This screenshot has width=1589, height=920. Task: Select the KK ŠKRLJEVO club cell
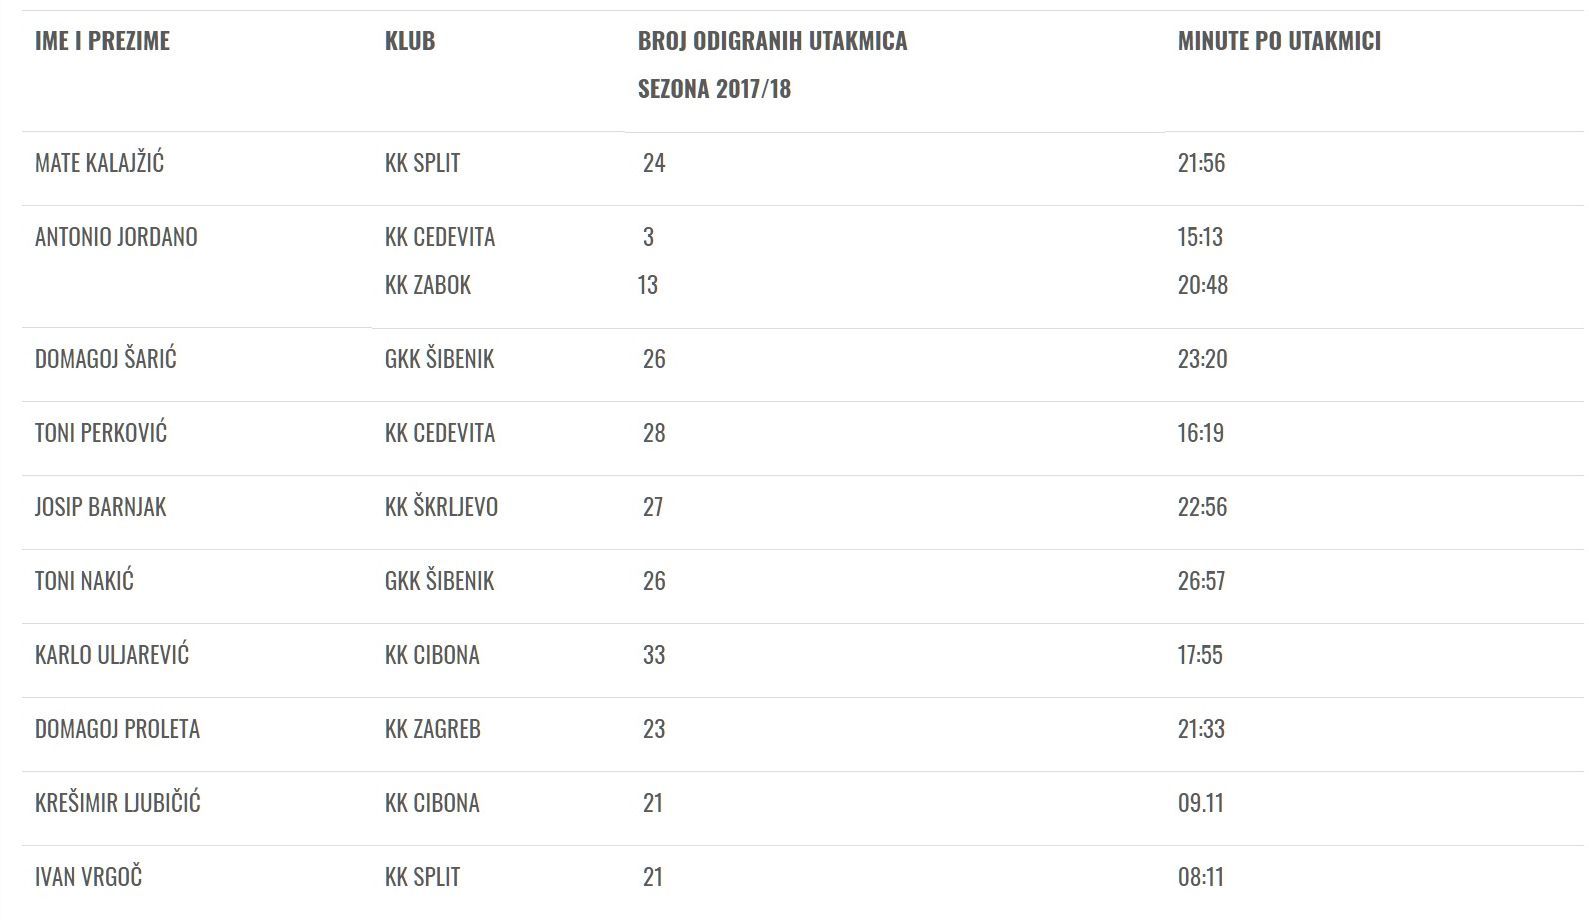click(441, 507)
